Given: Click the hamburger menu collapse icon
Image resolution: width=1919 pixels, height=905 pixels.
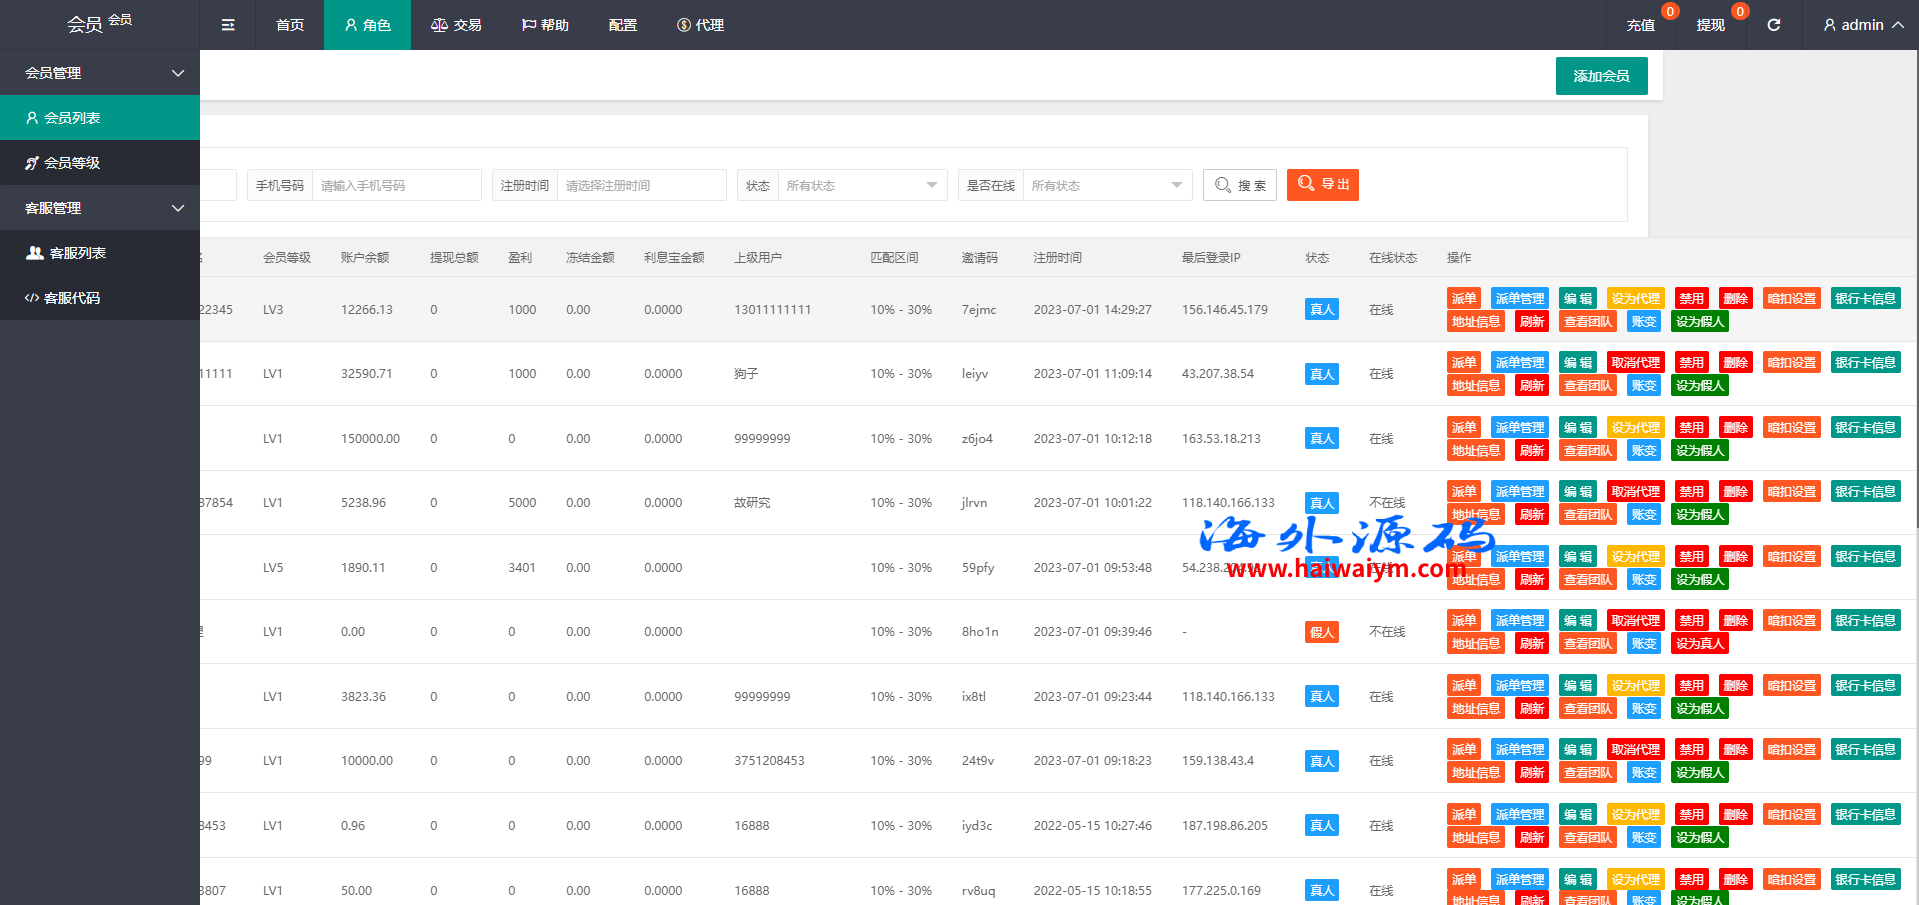Looking at the screenshot, I should [x=228, y=25].
